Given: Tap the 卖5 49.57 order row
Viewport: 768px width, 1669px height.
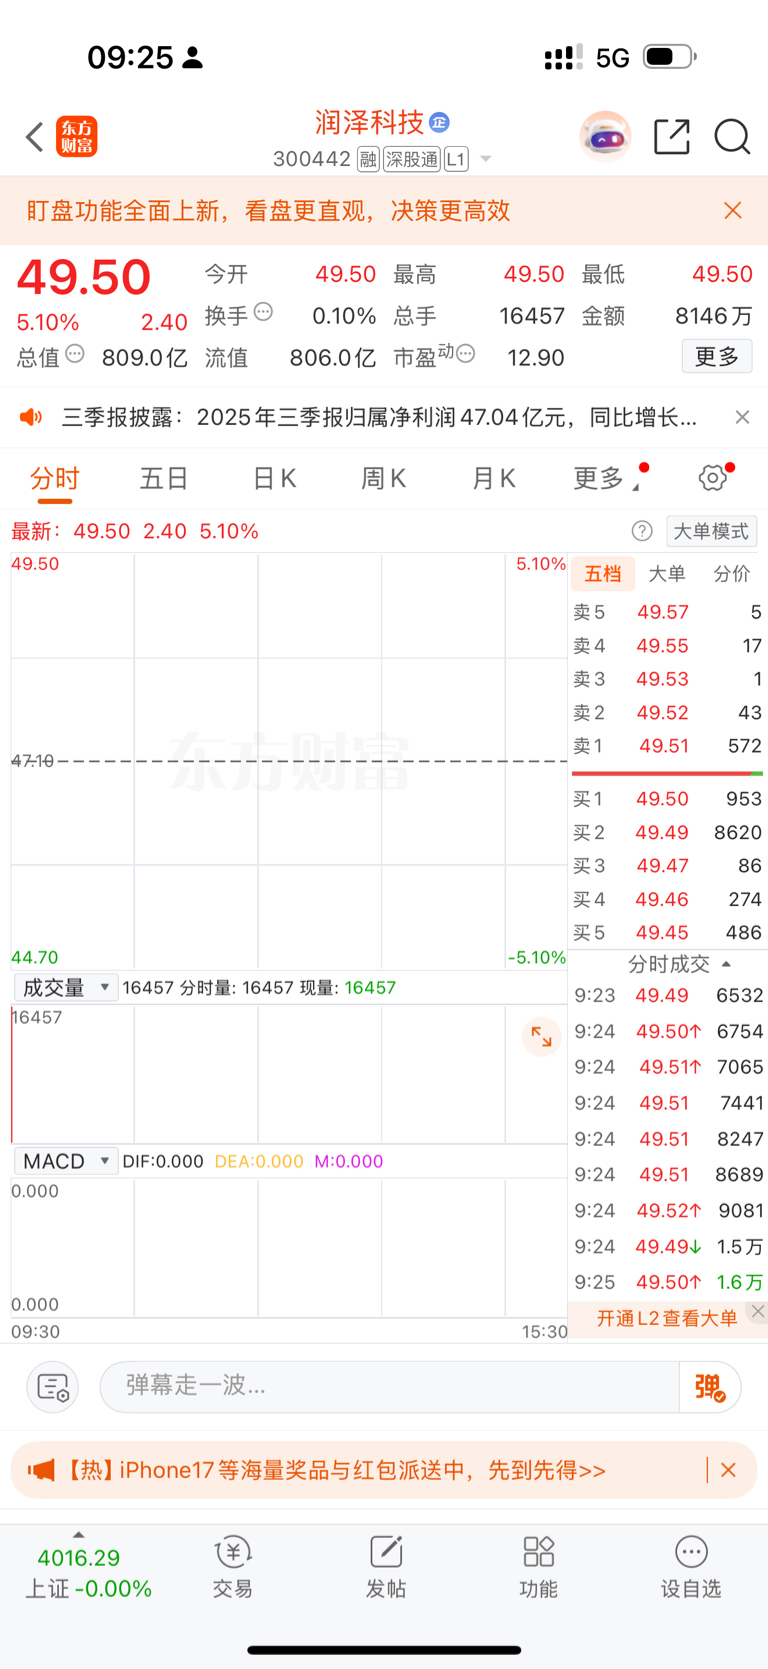Looking at the screenshot, I should pos(667,612).
